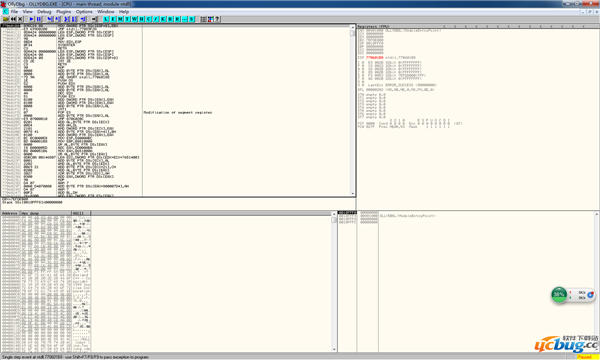Show Call stack with the K button
This screenshot has height=360, width=600.
pyautogui.click(x=163, y=19)
